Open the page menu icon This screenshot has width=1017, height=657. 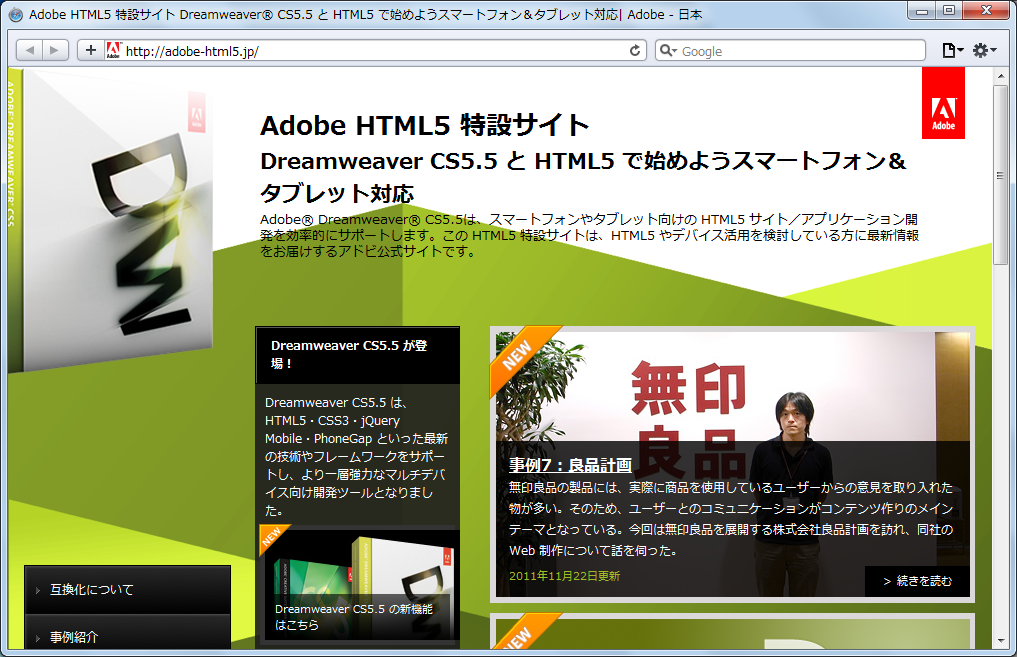click(x=951, y=51)
